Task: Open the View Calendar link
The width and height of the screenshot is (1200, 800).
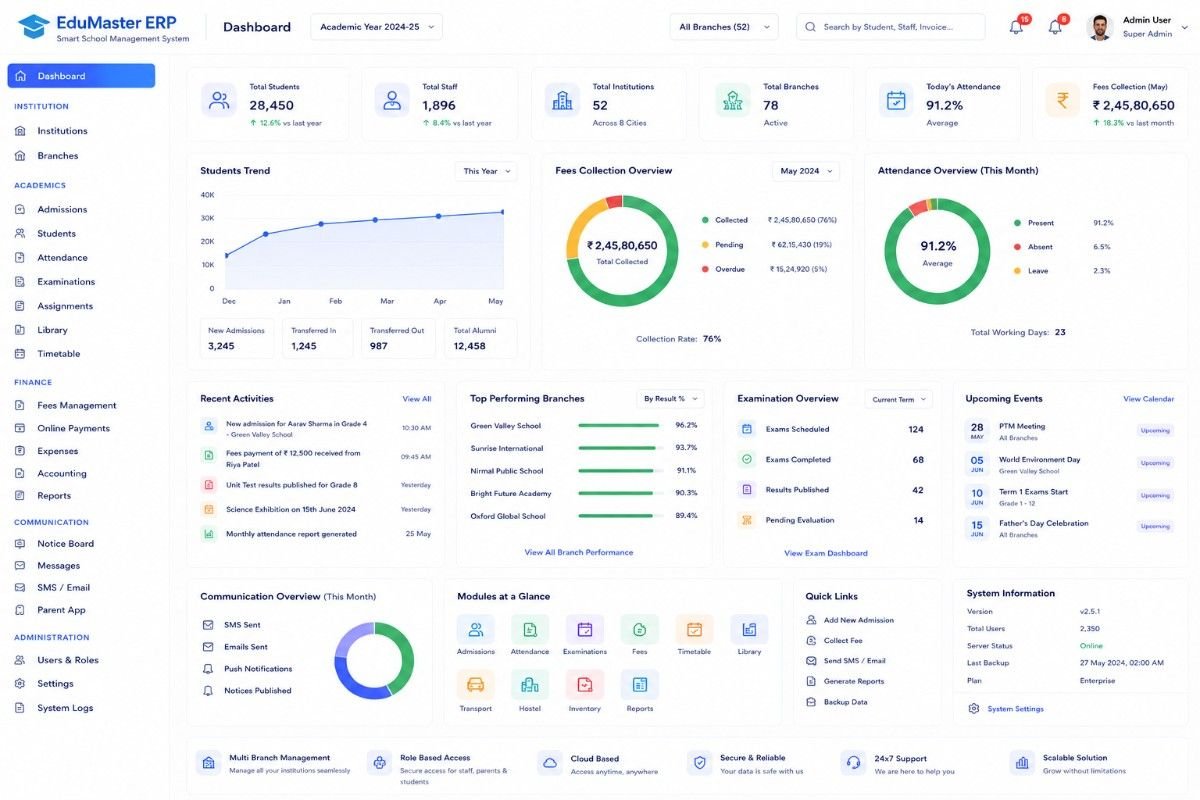Action: [1149, 399]
